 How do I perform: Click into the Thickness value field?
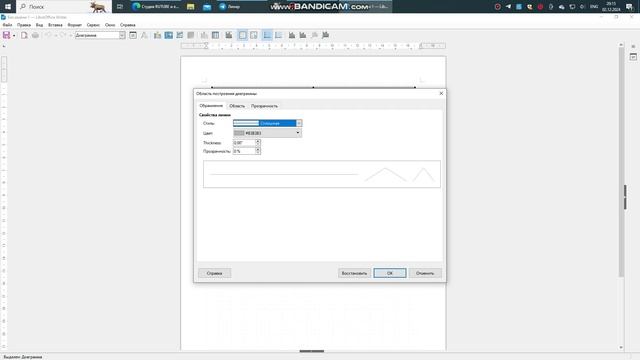244,143
